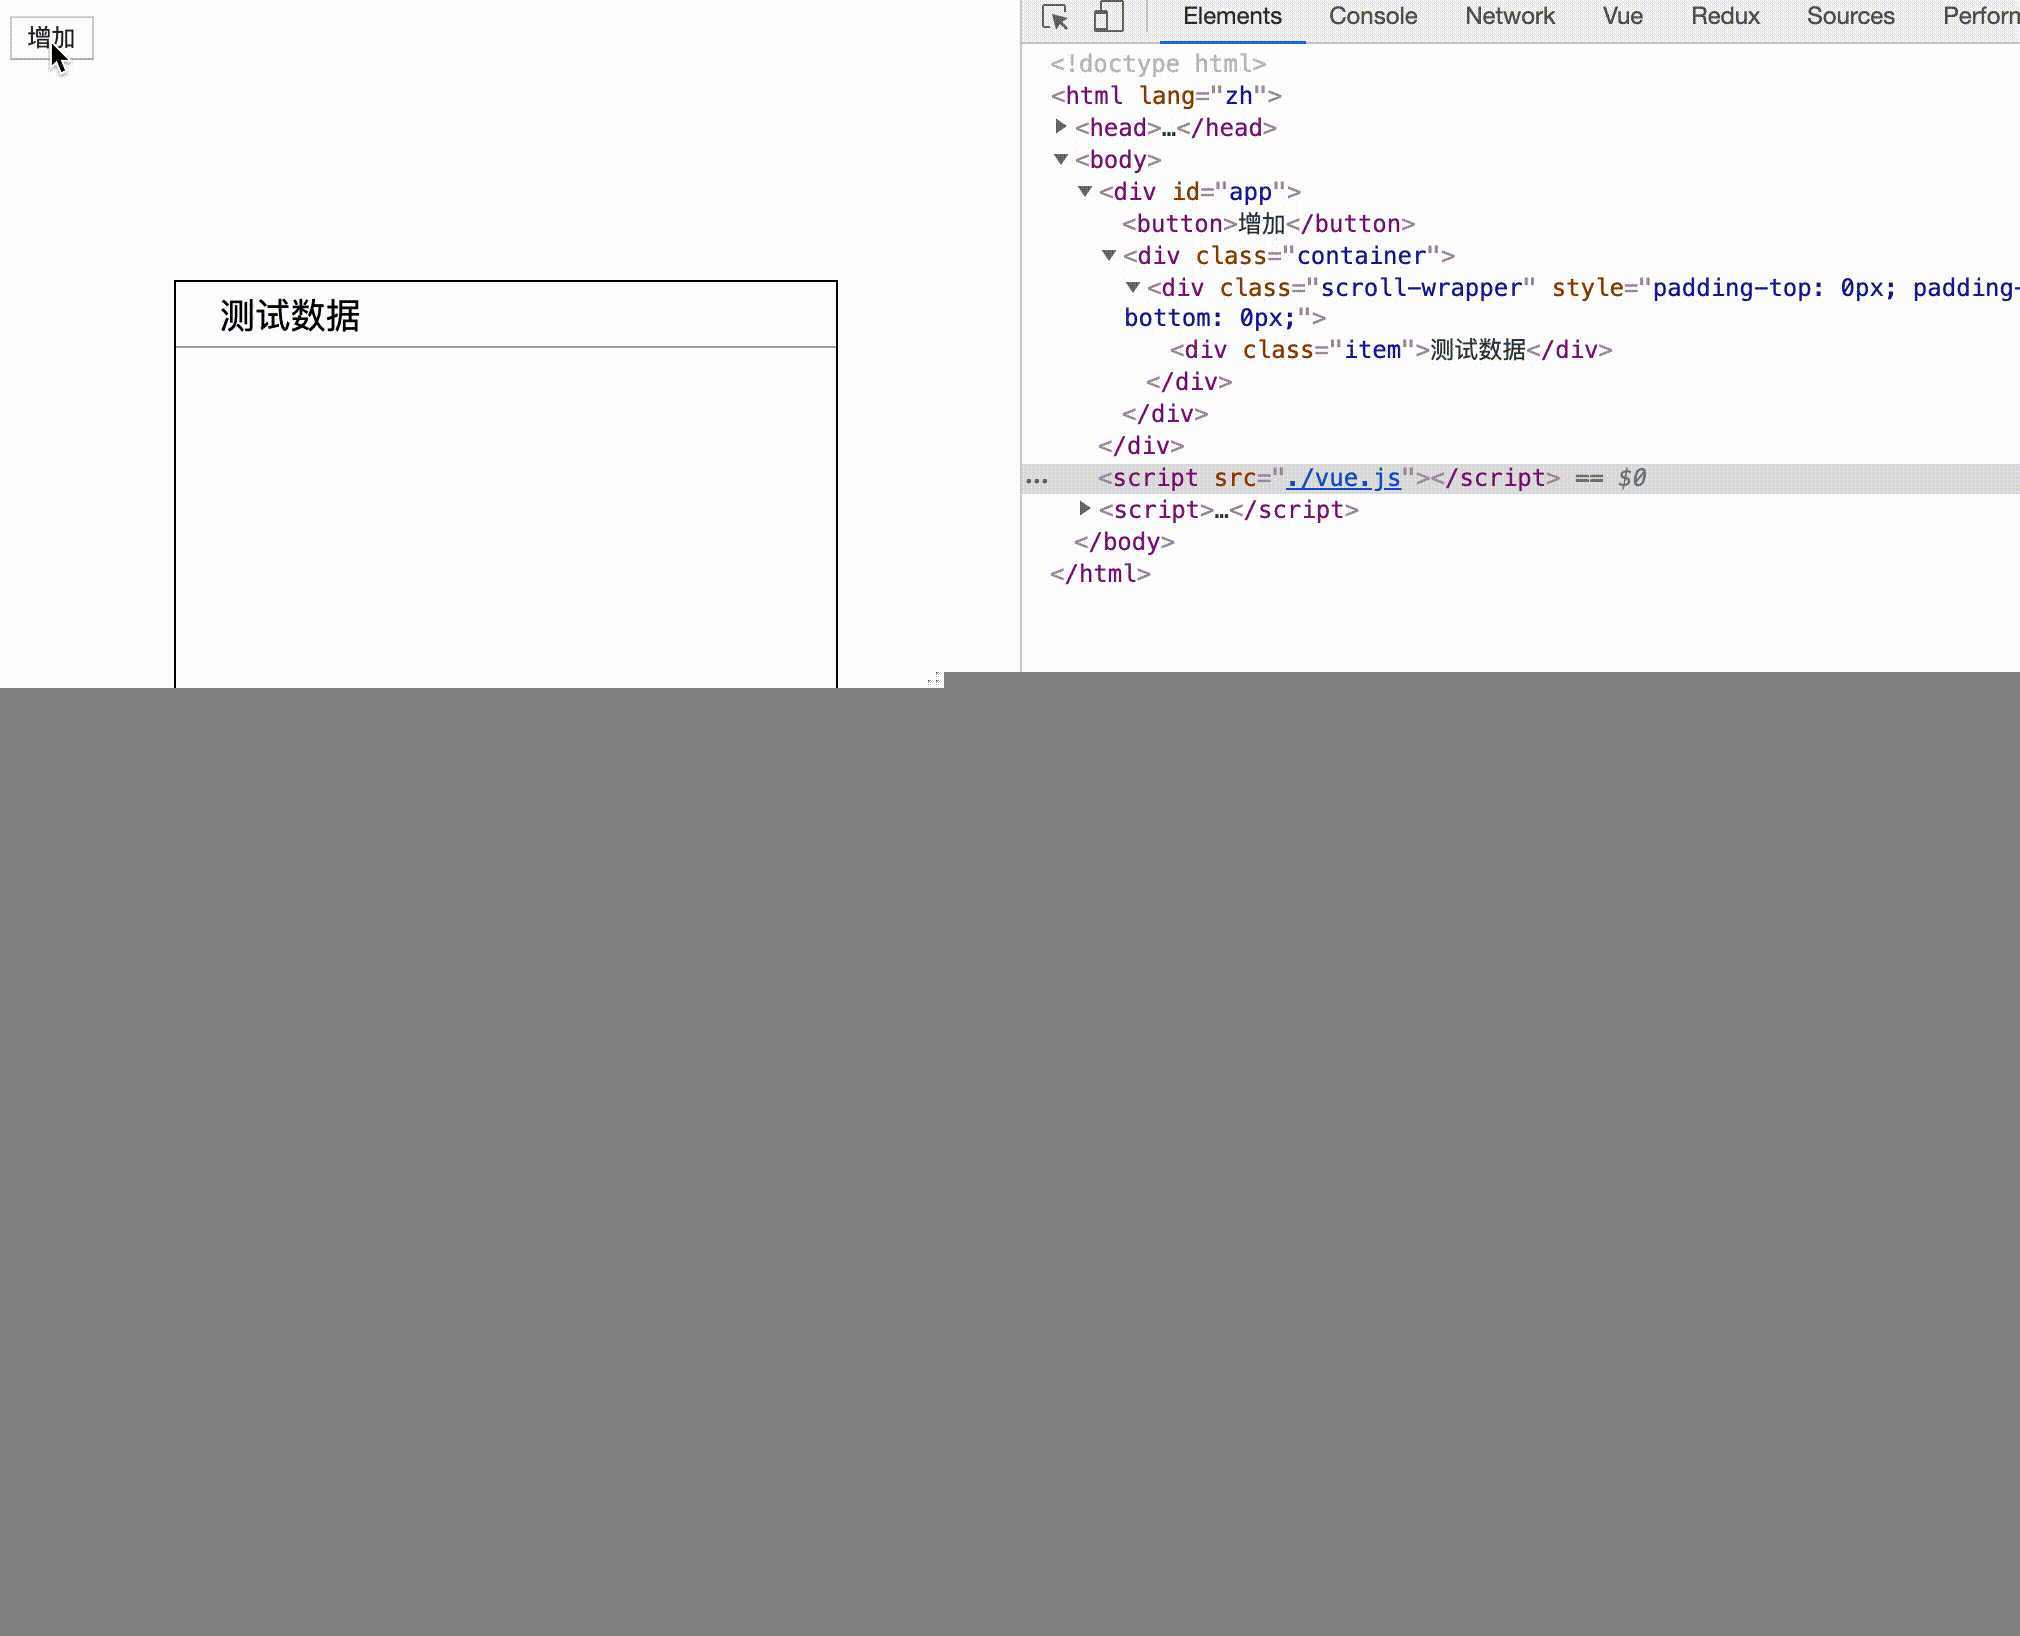Screen dimensions: 2020x1636
Task: Select the button 增加 element in DOM tree
Action: [1268, 224]
